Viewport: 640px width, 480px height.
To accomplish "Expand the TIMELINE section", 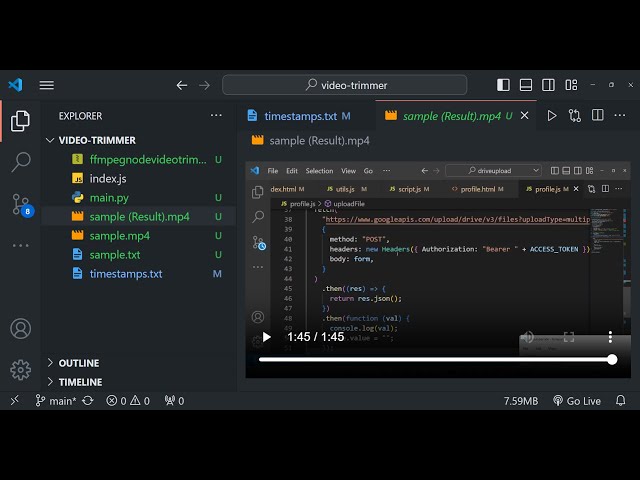I will [80, 382].
